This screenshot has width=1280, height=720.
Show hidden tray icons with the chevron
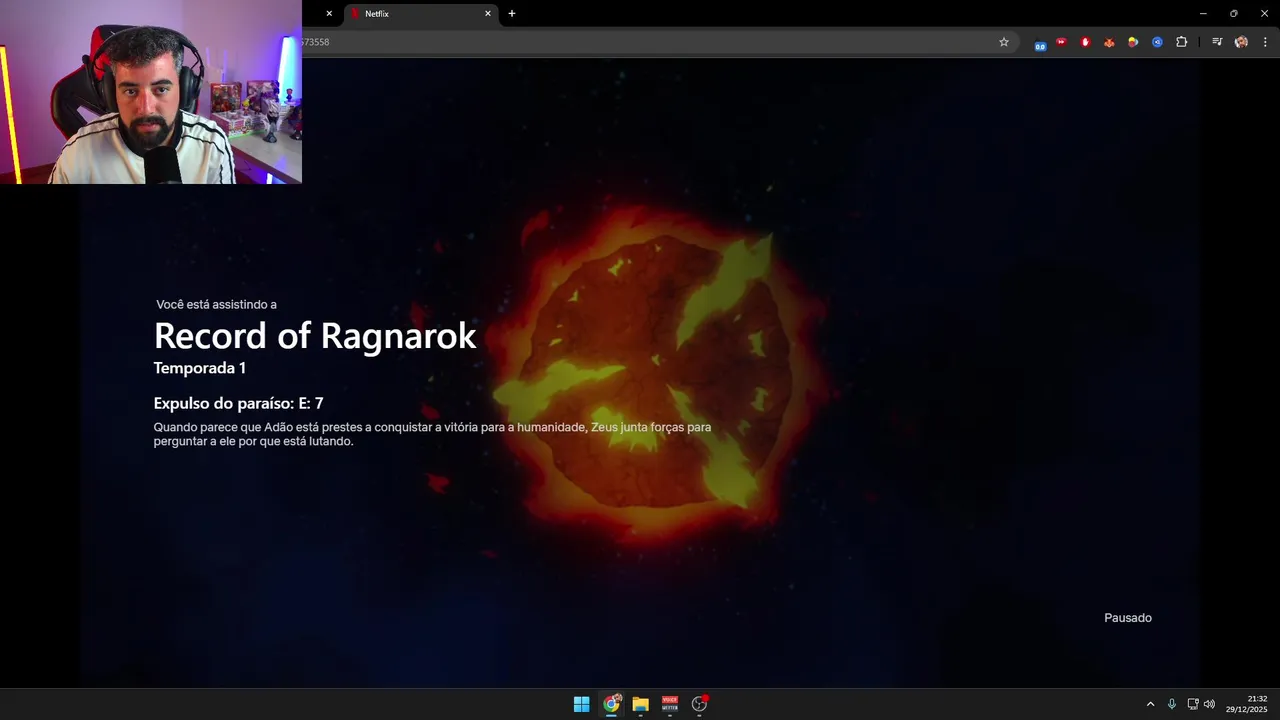click(x=1150, y=704)
